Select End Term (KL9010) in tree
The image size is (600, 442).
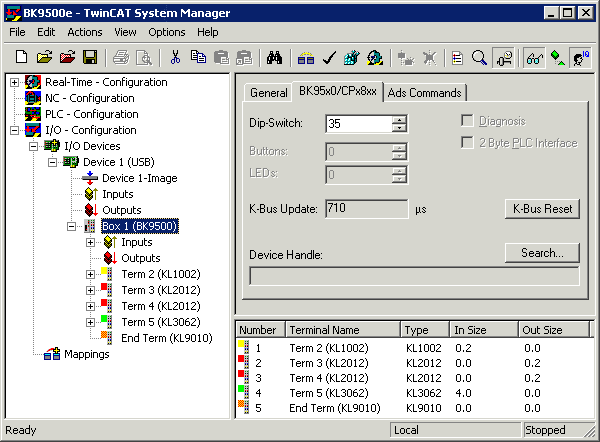[x=166, y=338]
